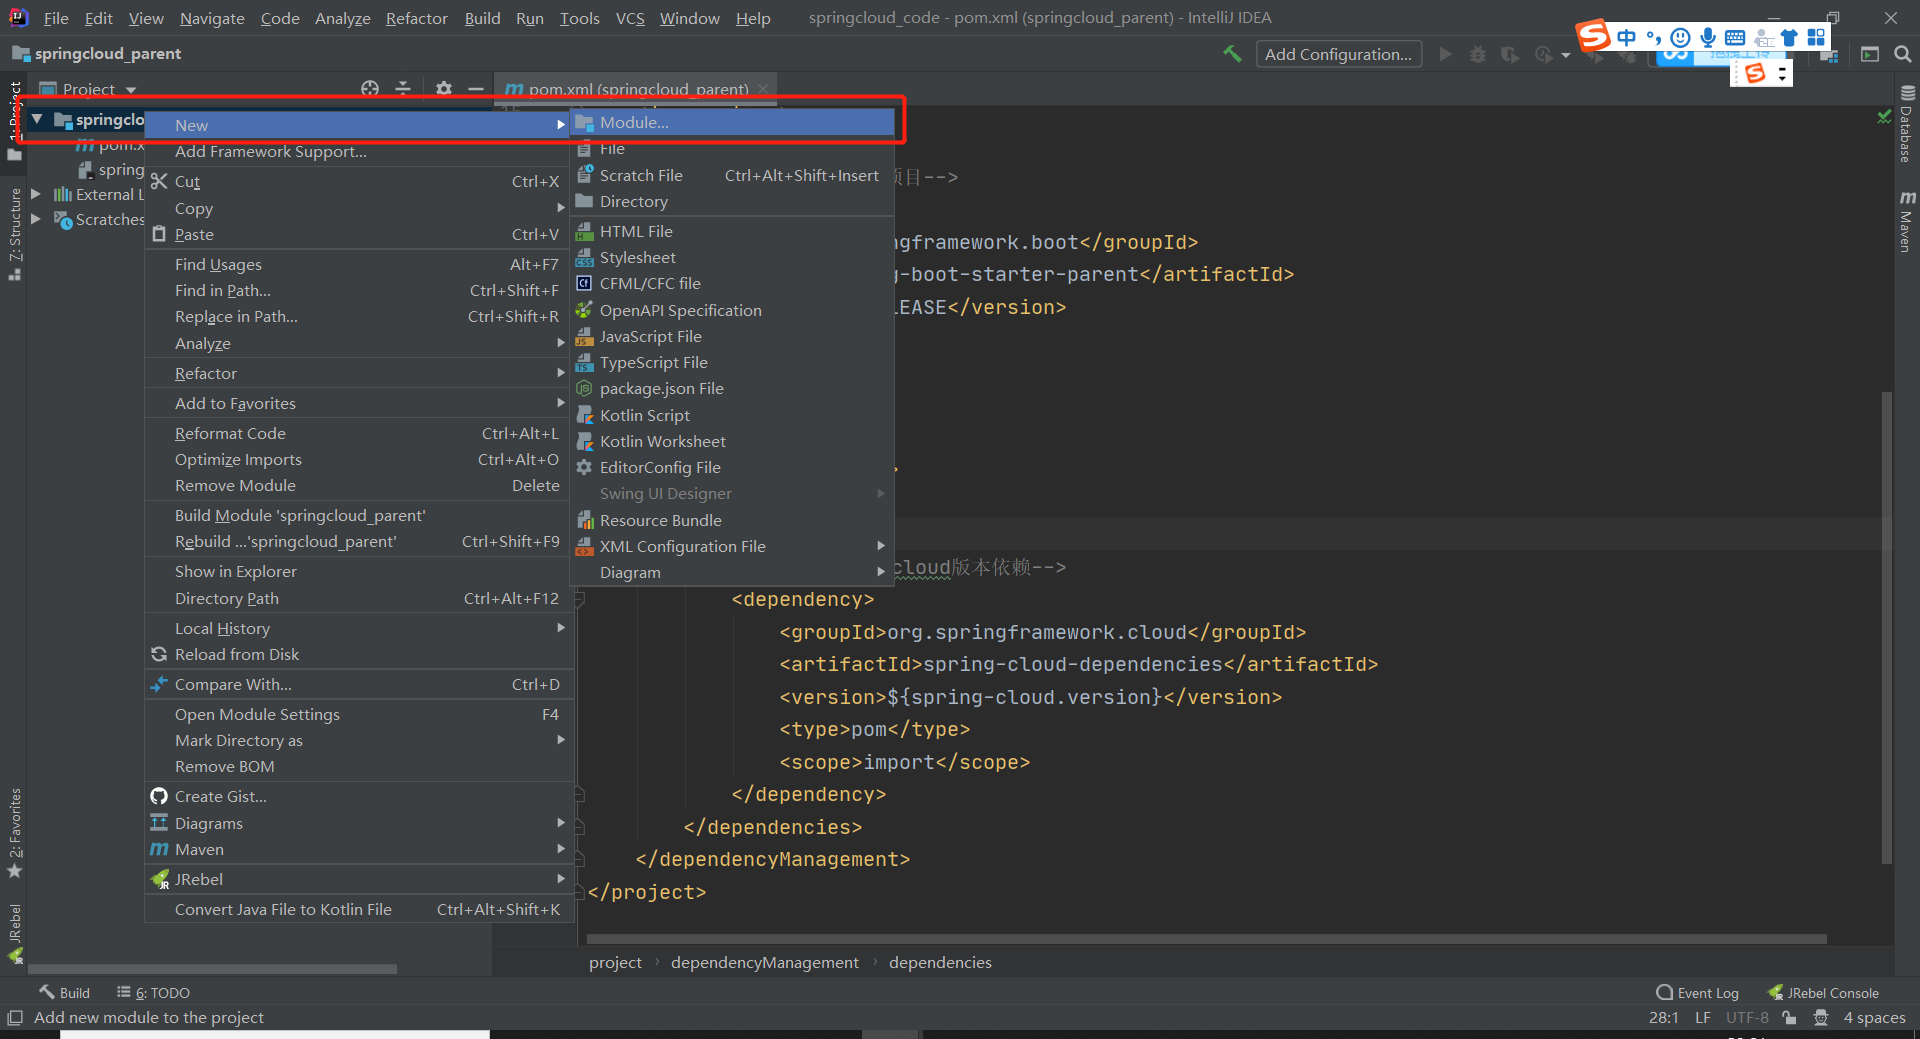Click the read-only lock status icon
Screen dimensions: 1920x1039
pos(1789,1017)
